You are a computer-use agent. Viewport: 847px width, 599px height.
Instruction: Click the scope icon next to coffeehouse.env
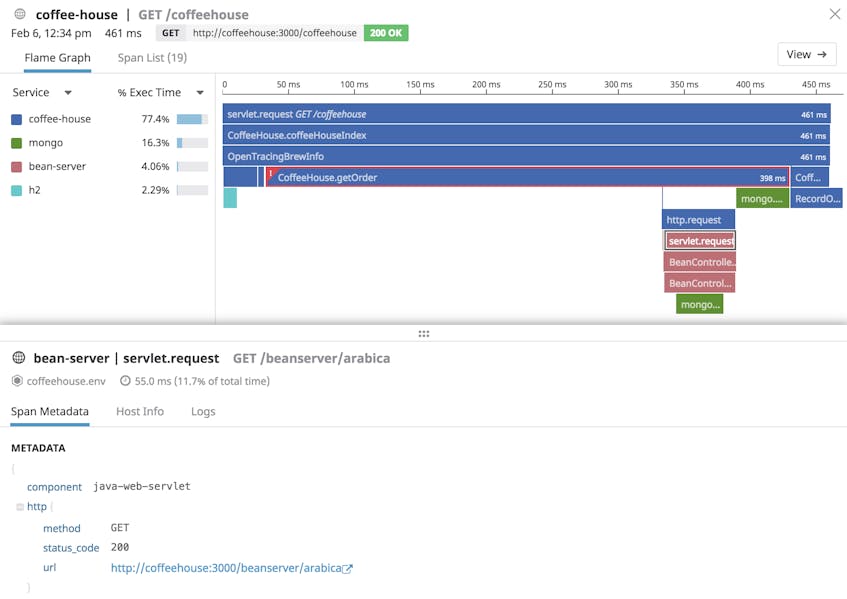tap(16, 381)
